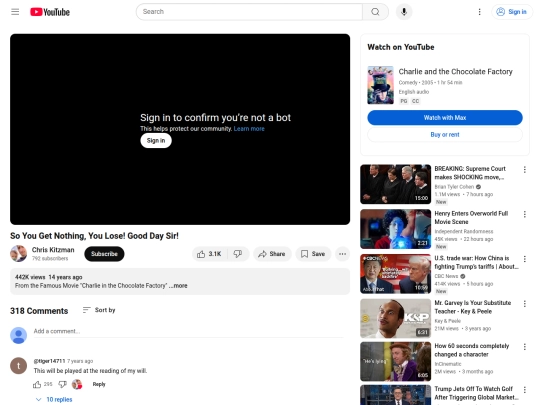This screenshot has height=405, width=540.
Task: Click the search magnifier button
Action: (x=375, y=12)
